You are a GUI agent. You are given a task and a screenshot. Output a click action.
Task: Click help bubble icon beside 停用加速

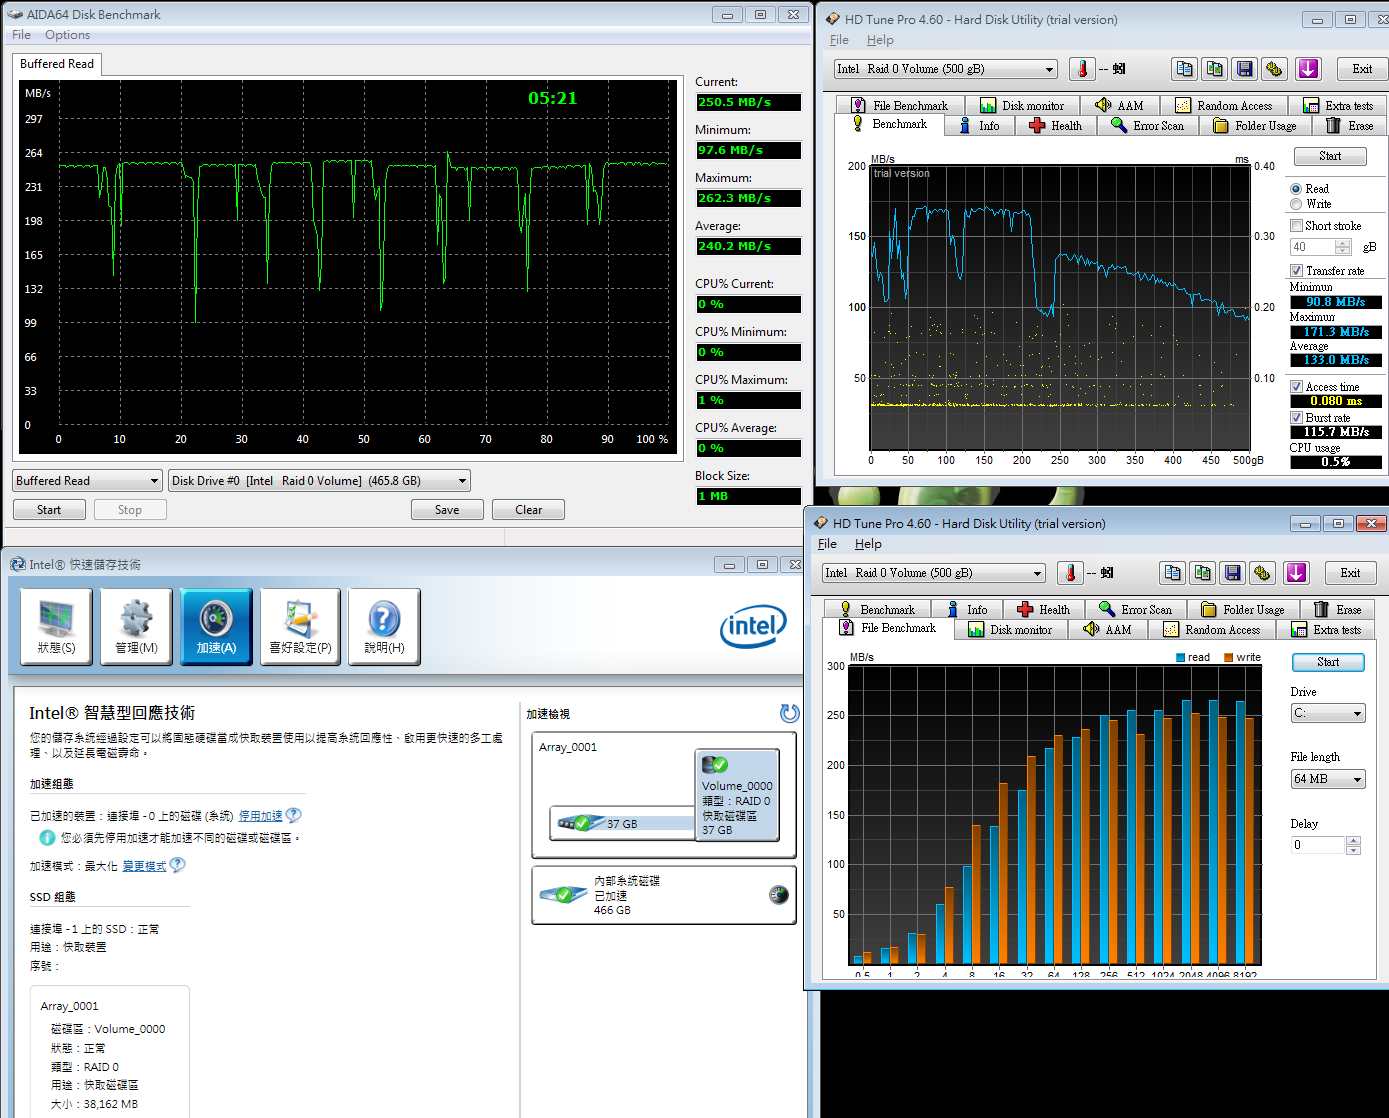pos(294,815)
